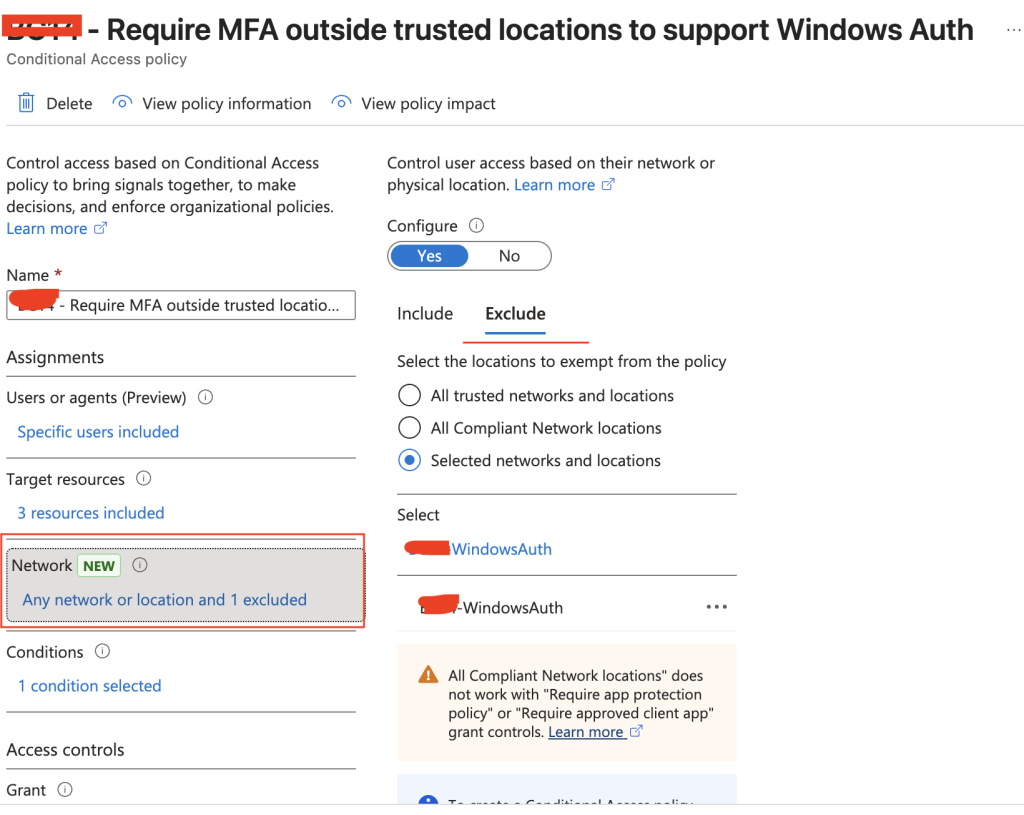Switch to the Include tab
1024x815 pixels.
coord(425,314)
